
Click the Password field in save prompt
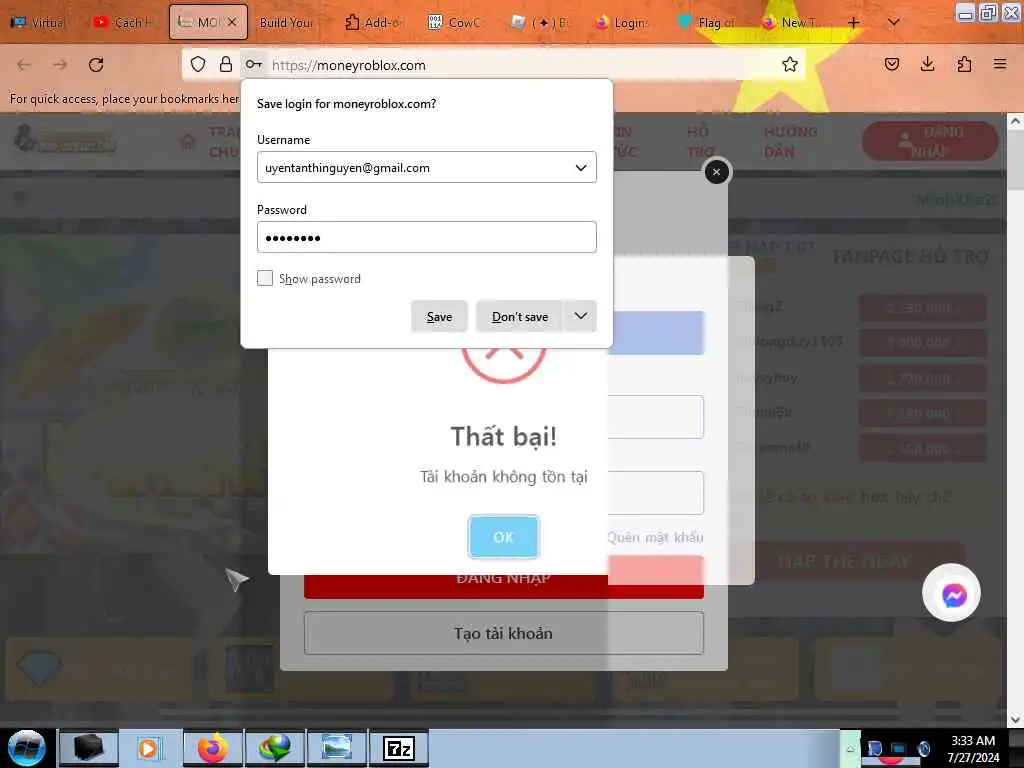point(426,237)
